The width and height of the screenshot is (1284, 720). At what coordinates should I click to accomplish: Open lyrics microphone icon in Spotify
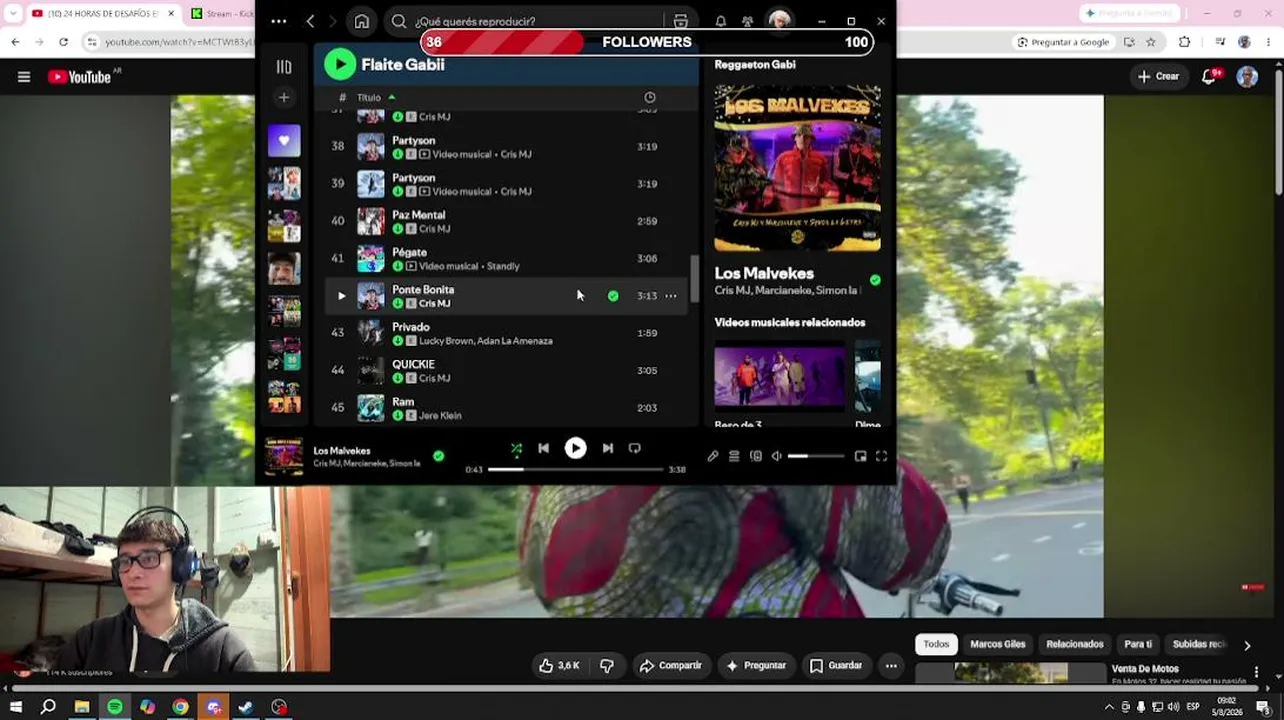[712, 456]
